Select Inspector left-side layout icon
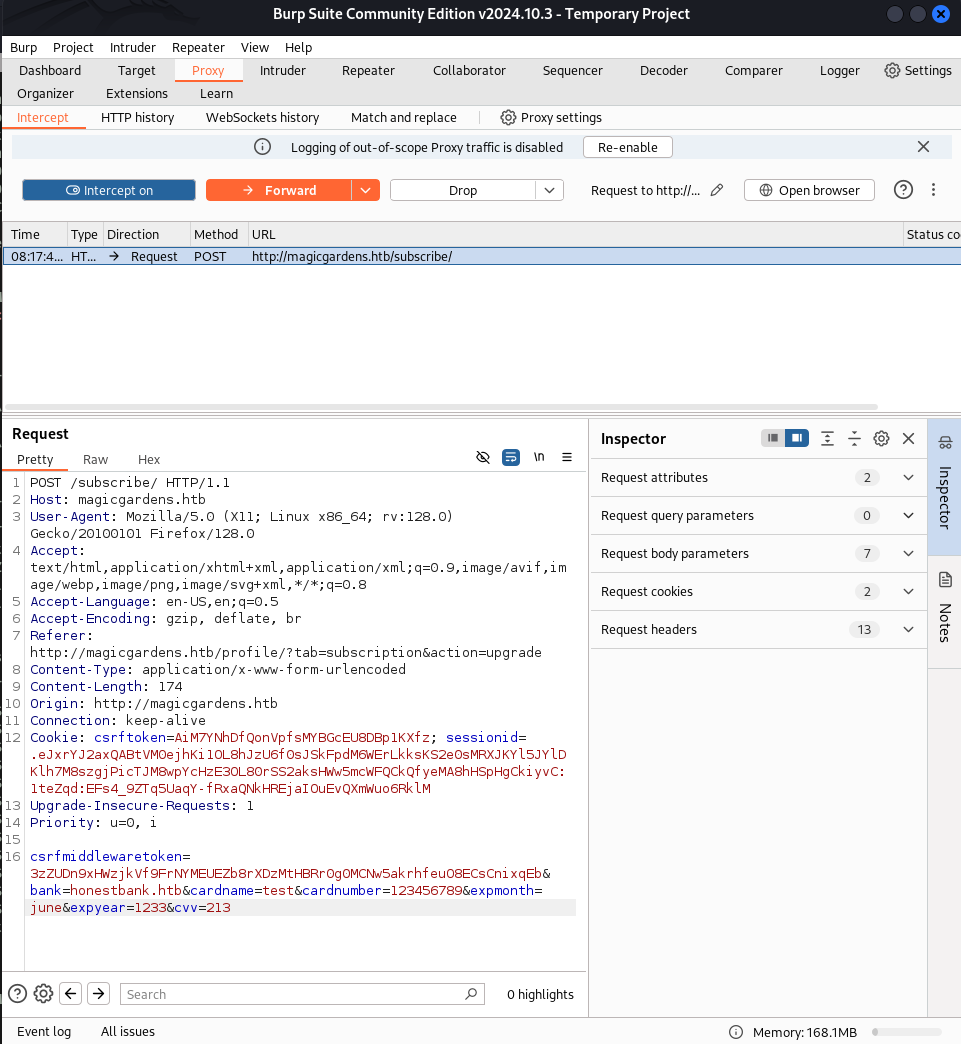This screenshot has width=961, height=1044. click(773, 438)
